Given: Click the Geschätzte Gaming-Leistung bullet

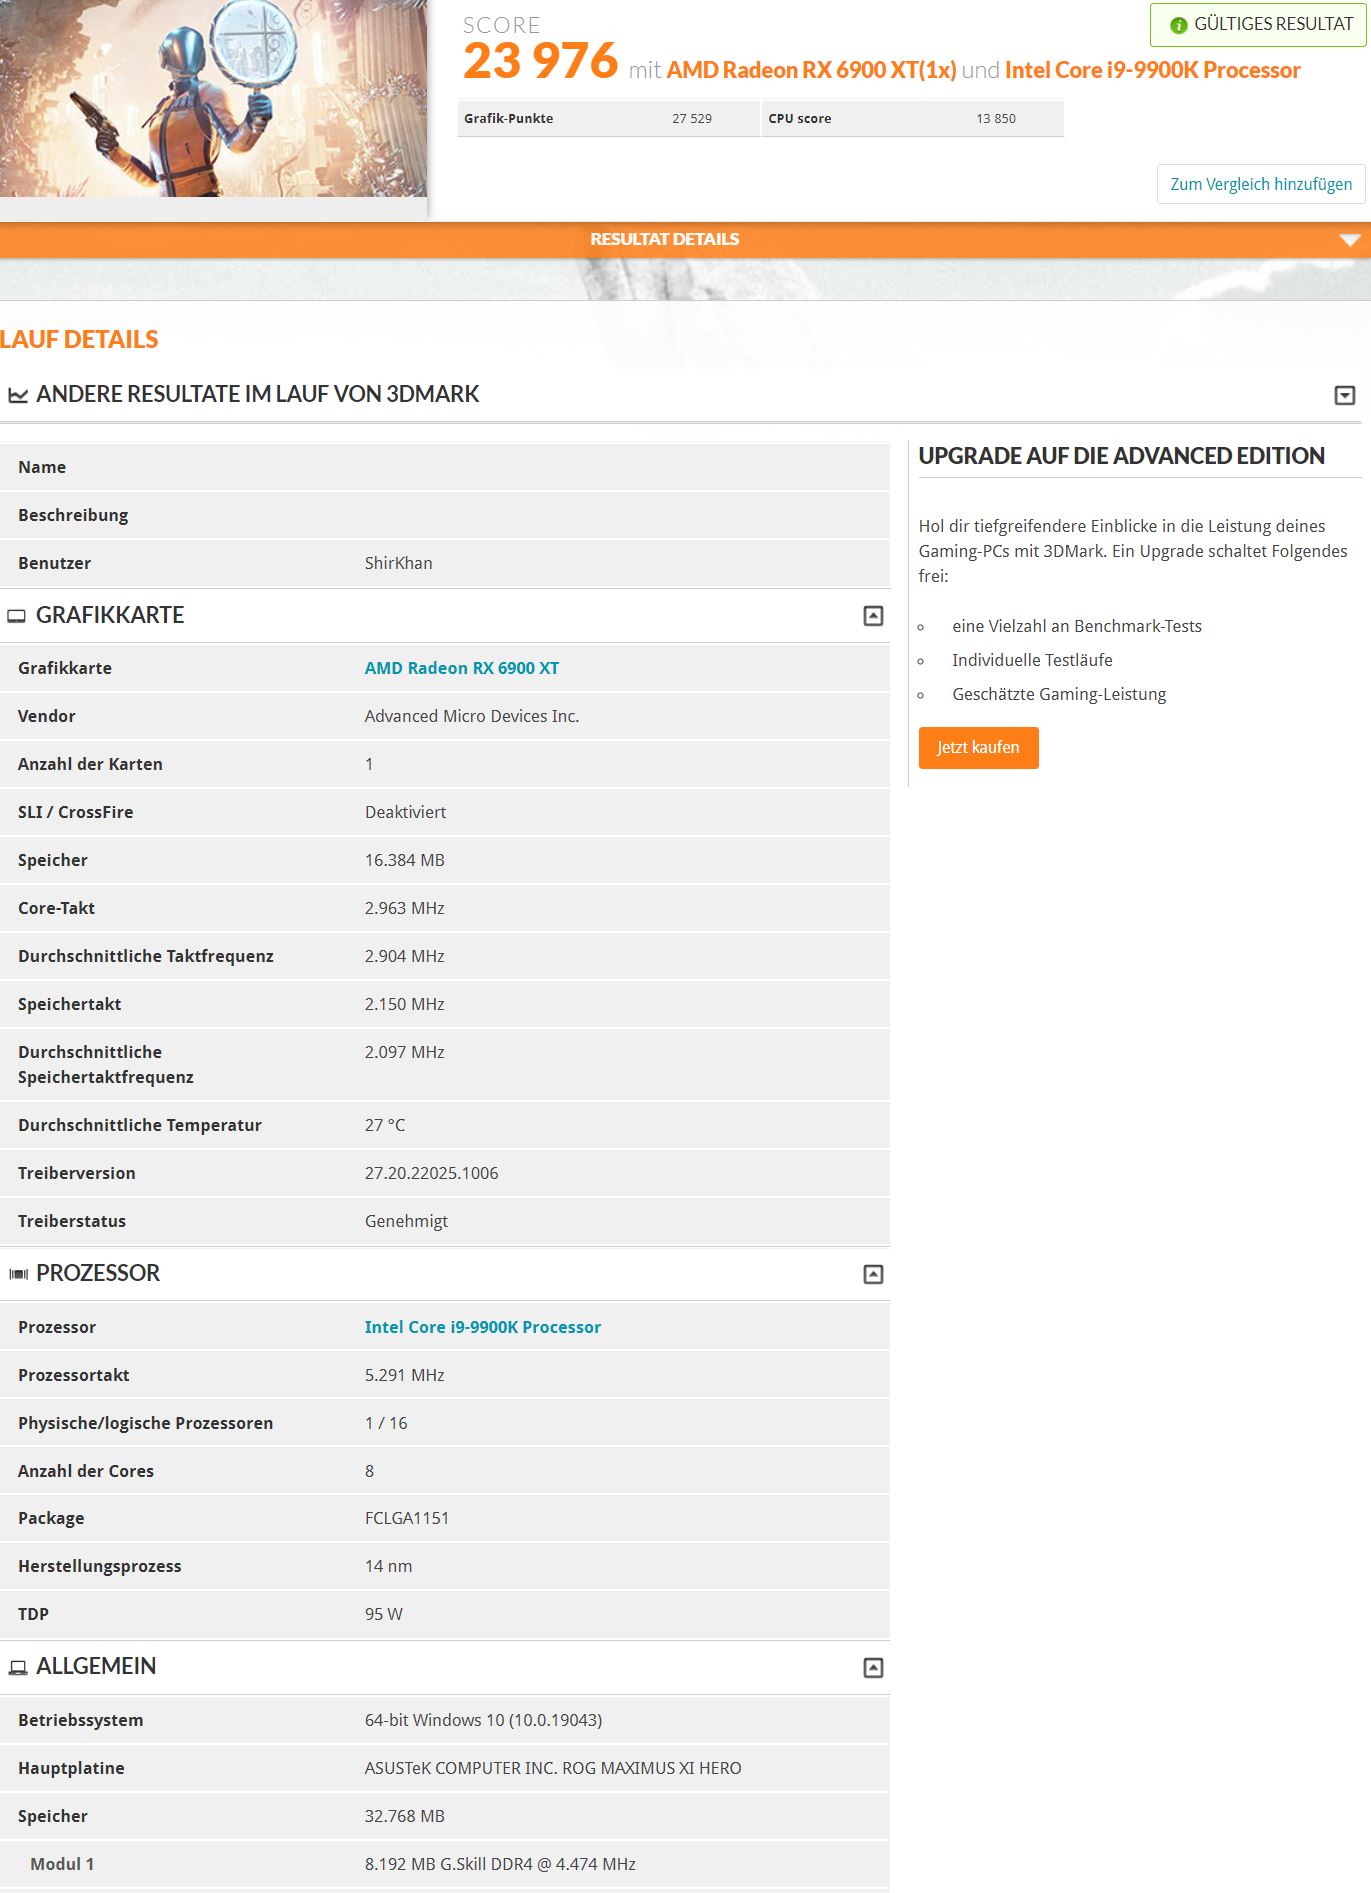Looking at the screenshot, I should click(x=1059, y=694).
